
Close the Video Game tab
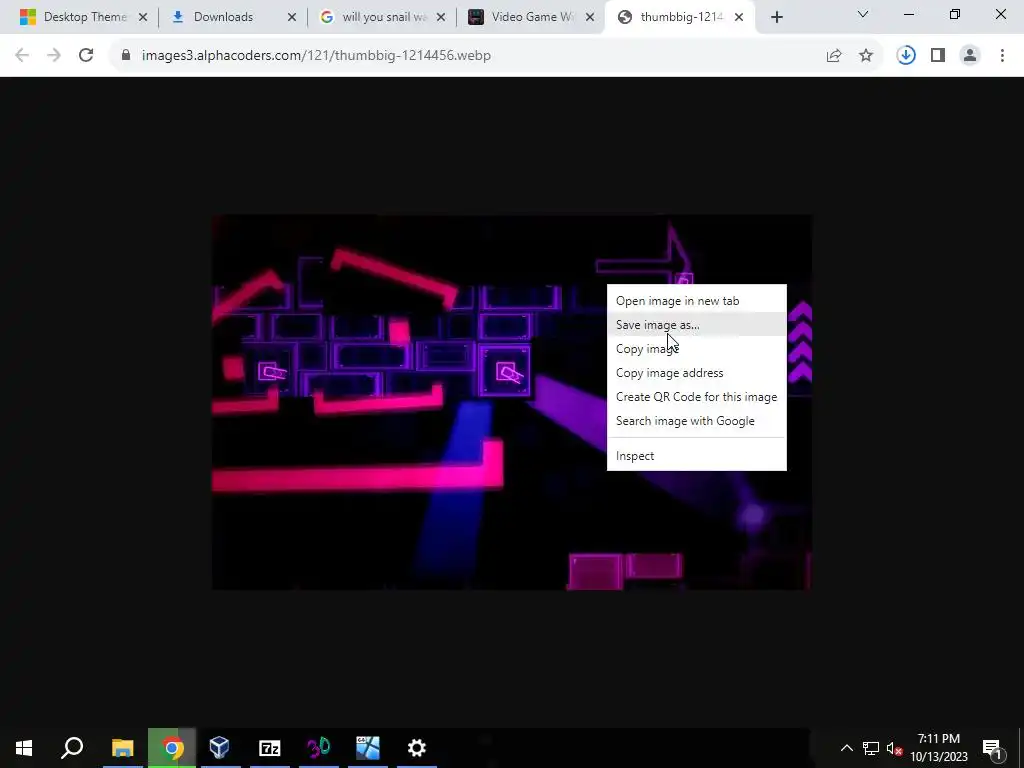coord(590,18)
